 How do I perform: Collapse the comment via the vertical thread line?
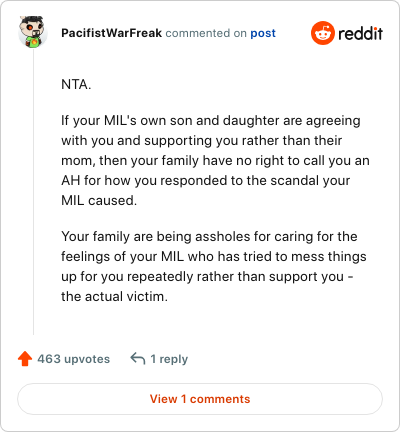pyautogui.click(x=33, y=192)
